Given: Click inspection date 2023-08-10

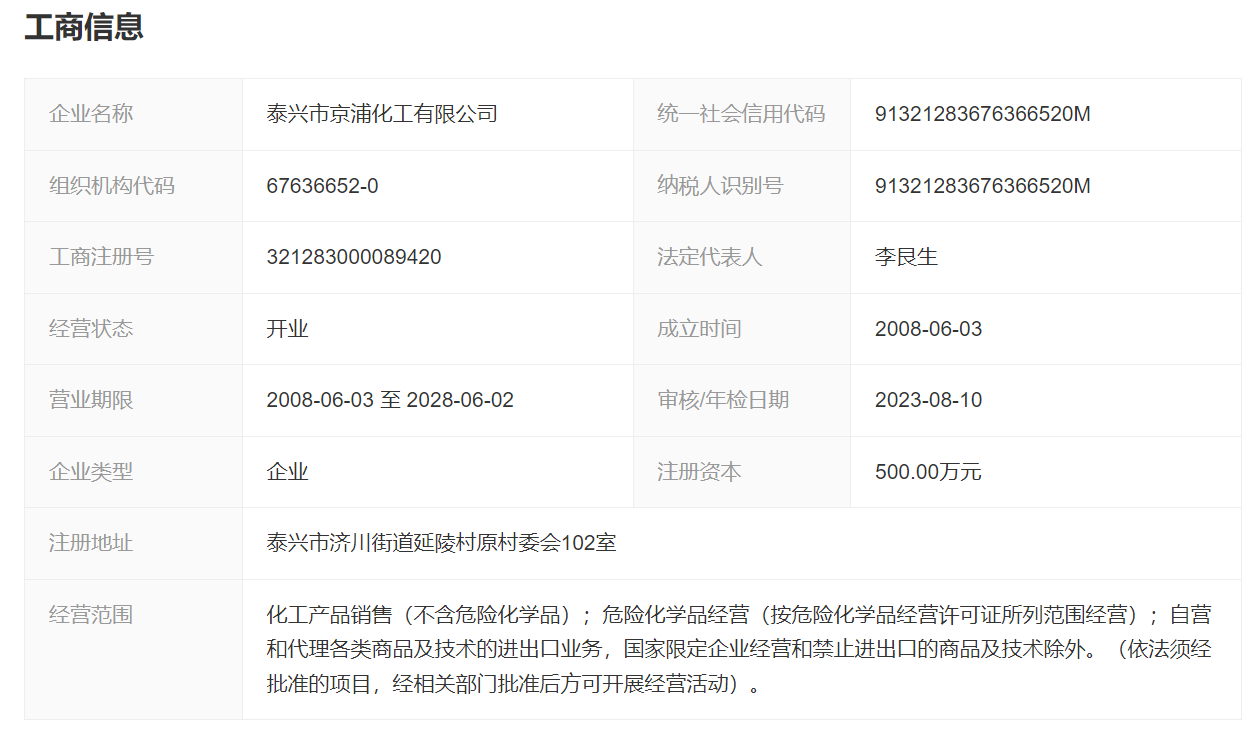Looking at the screenshot, I should [928, 400].
